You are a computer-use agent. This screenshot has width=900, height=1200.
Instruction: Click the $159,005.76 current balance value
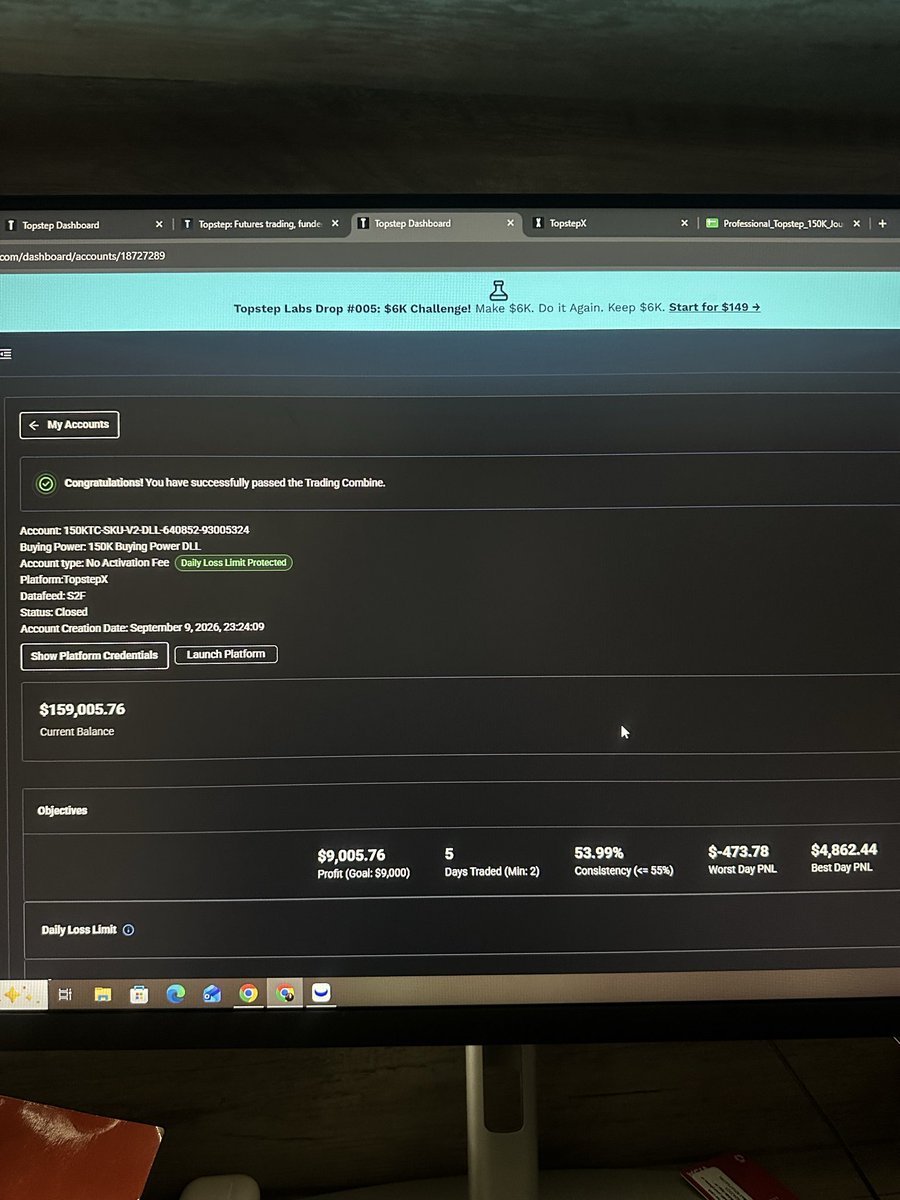point(82,709)
